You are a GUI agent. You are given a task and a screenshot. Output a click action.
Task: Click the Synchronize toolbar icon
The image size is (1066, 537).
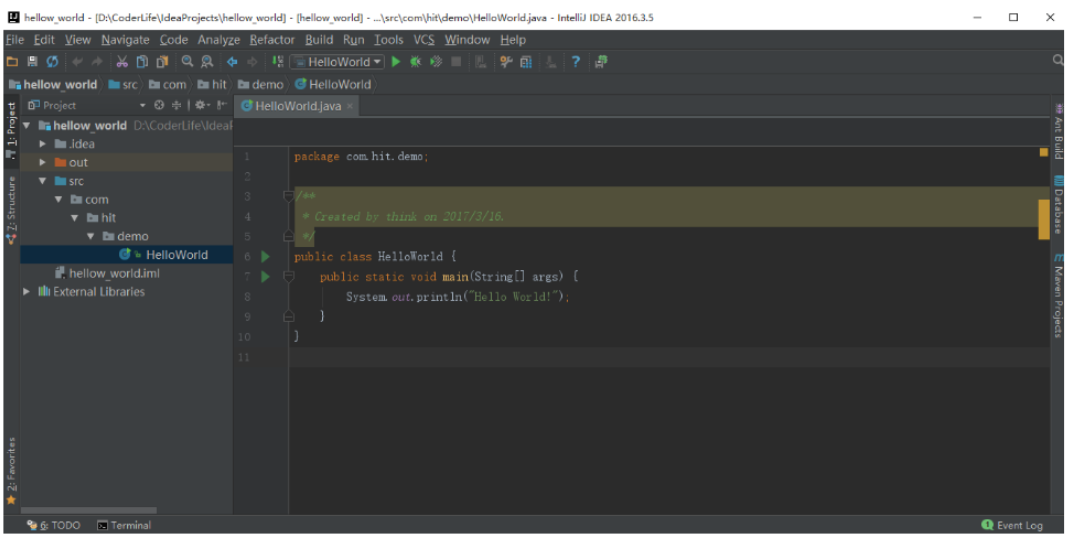point(52,62)
